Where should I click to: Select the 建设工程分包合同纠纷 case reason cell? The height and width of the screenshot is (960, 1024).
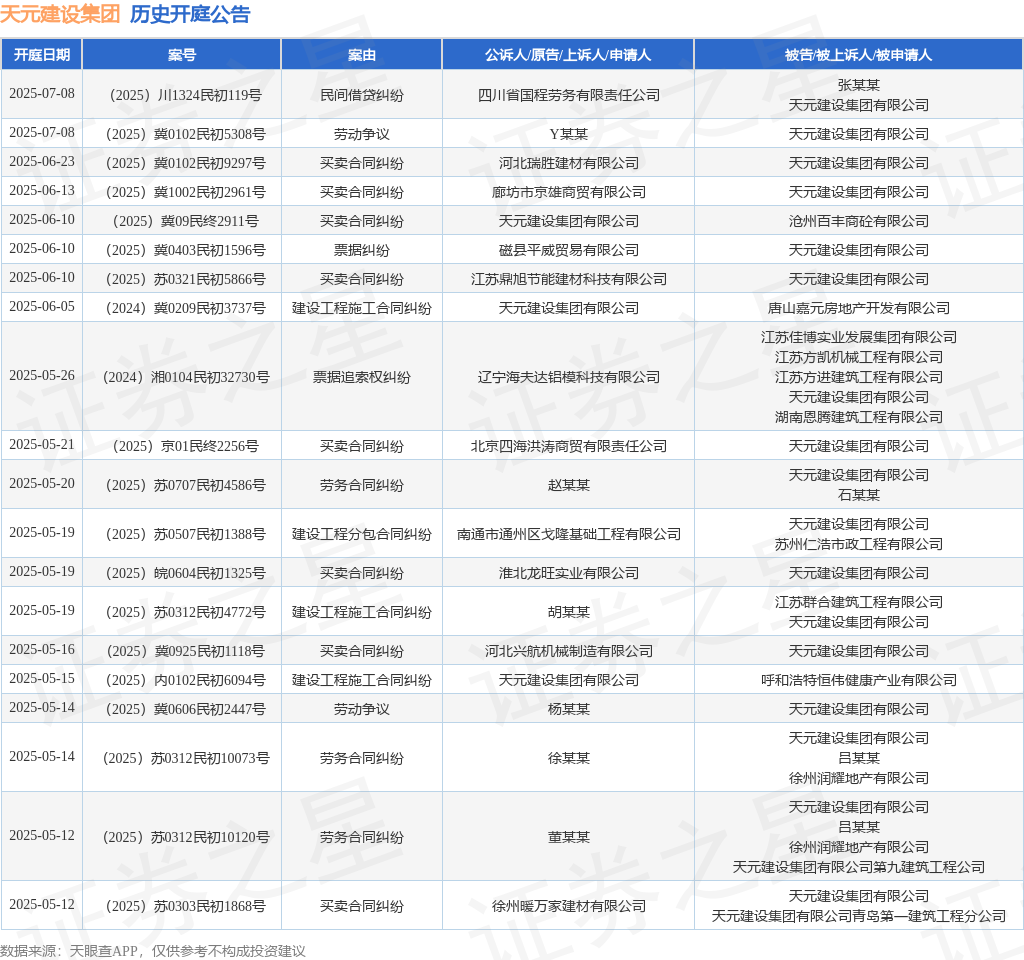(362, 534)
